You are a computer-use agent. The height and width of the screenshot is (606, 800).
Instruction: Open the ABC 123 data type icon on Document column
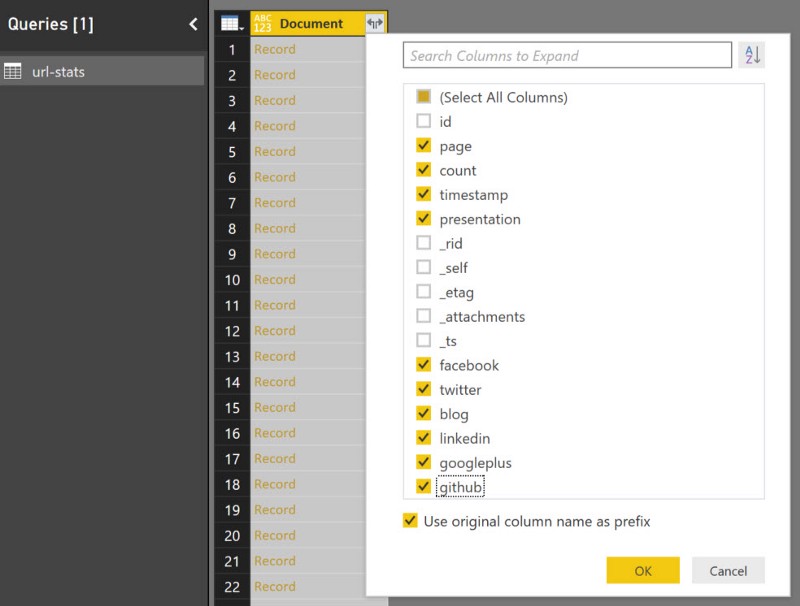coord(264,22)
